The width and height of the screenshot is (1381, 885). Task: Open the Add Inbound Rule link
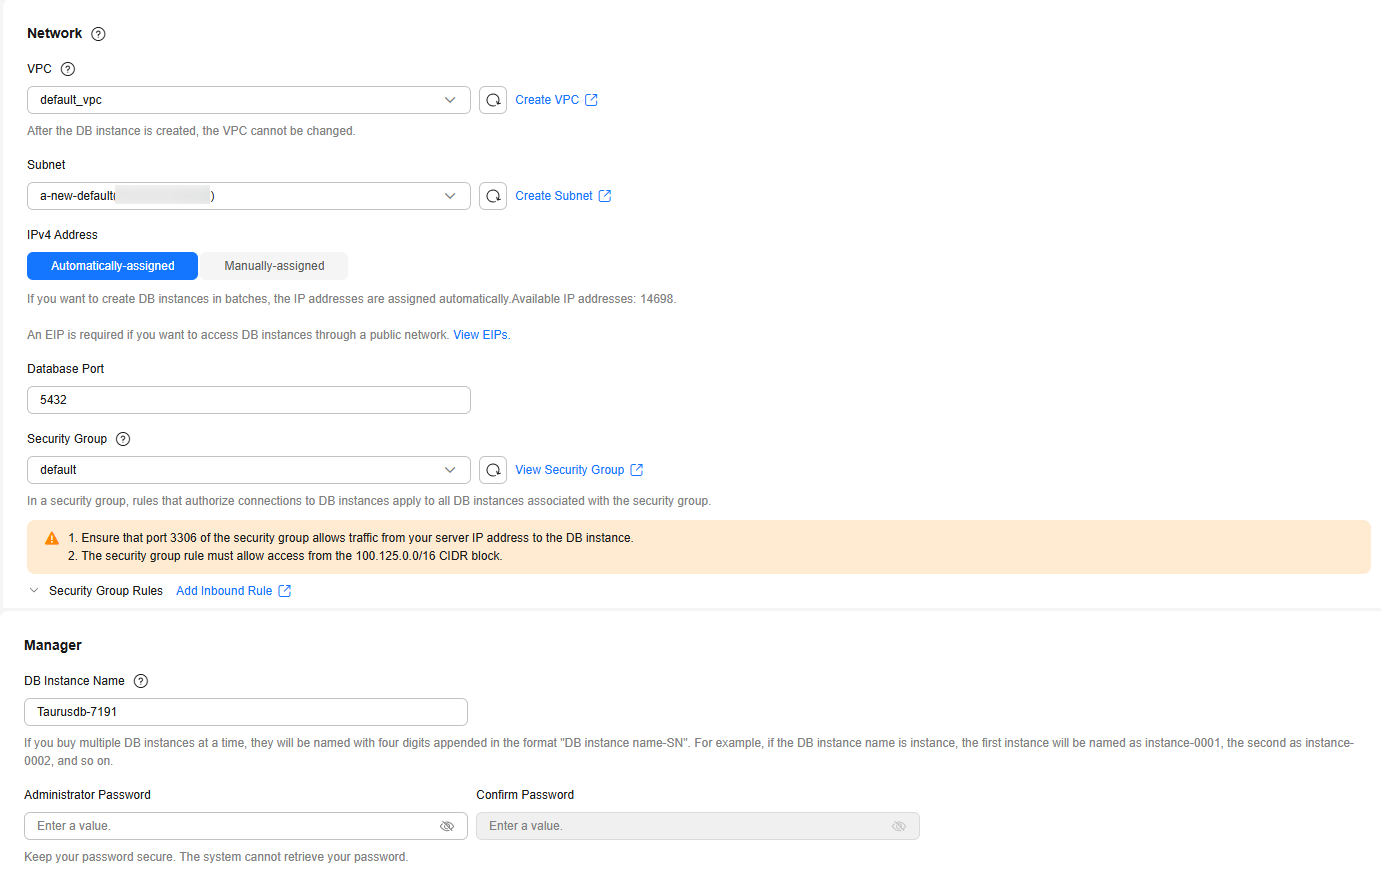[x=225, y=591]
